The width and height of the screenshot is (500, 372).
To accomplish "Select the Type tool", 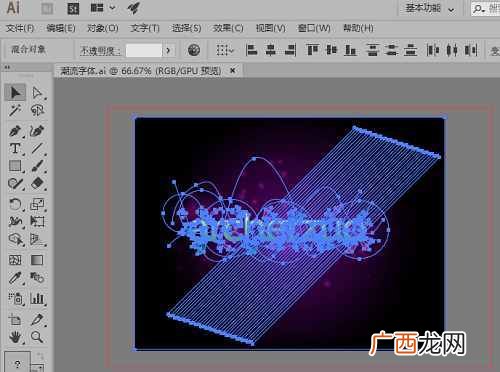I will (x=15, y=148).
